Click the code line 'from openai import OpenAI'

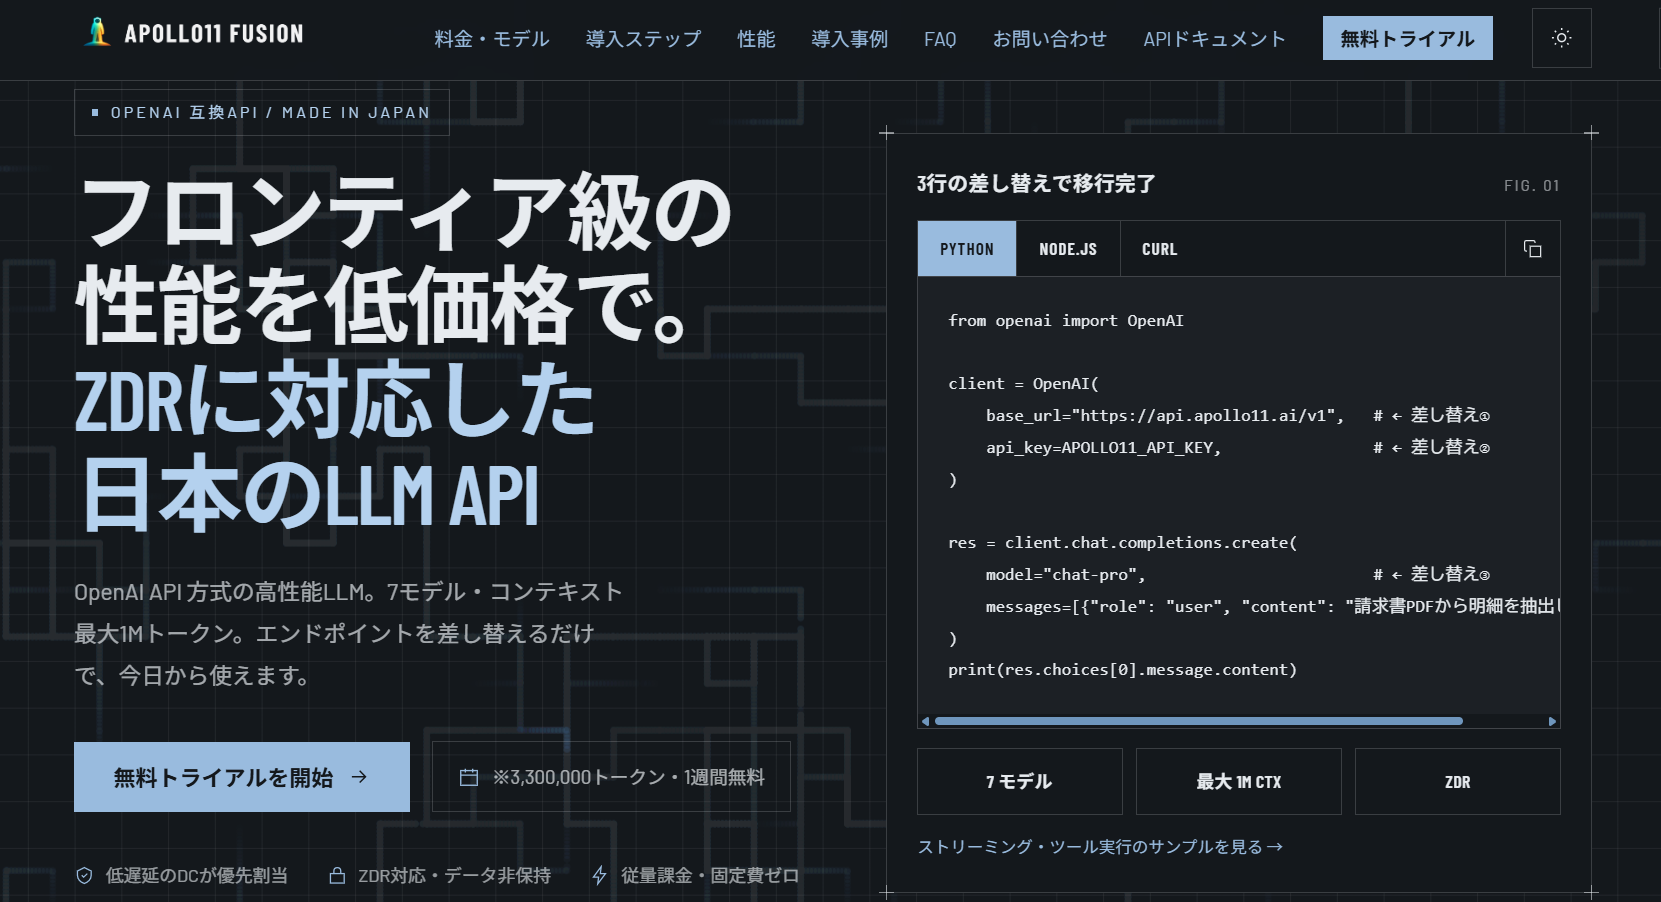tap(1066, 321)
